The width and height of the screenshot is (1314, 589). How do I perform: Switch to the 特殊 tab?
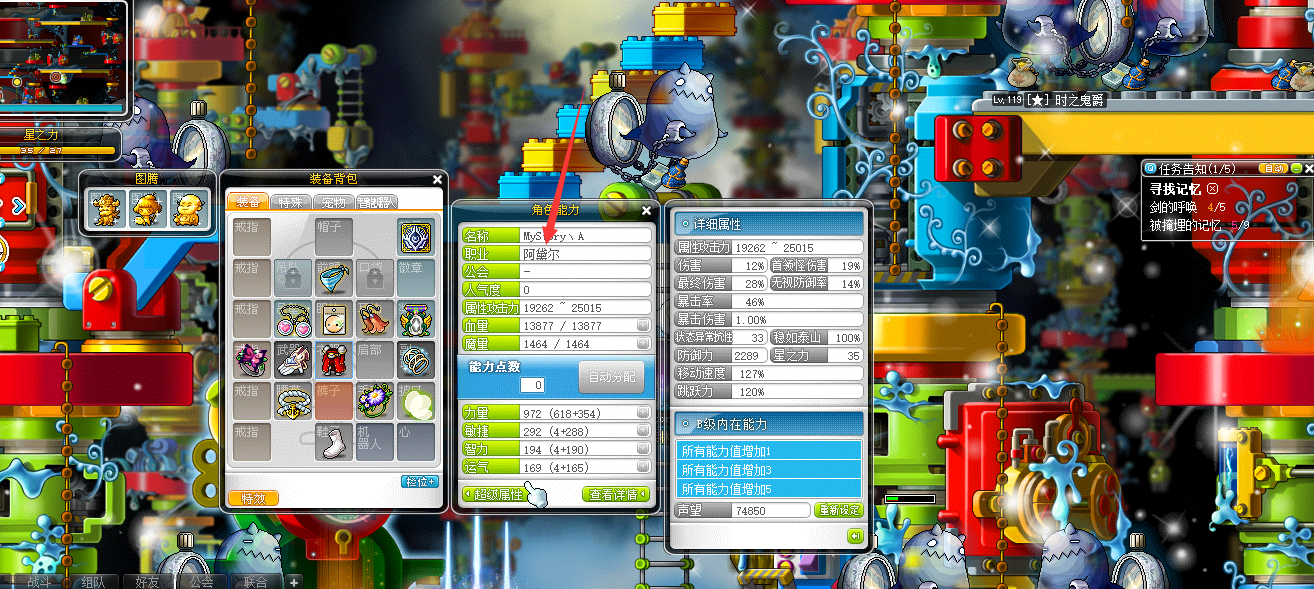pos(291,202)
